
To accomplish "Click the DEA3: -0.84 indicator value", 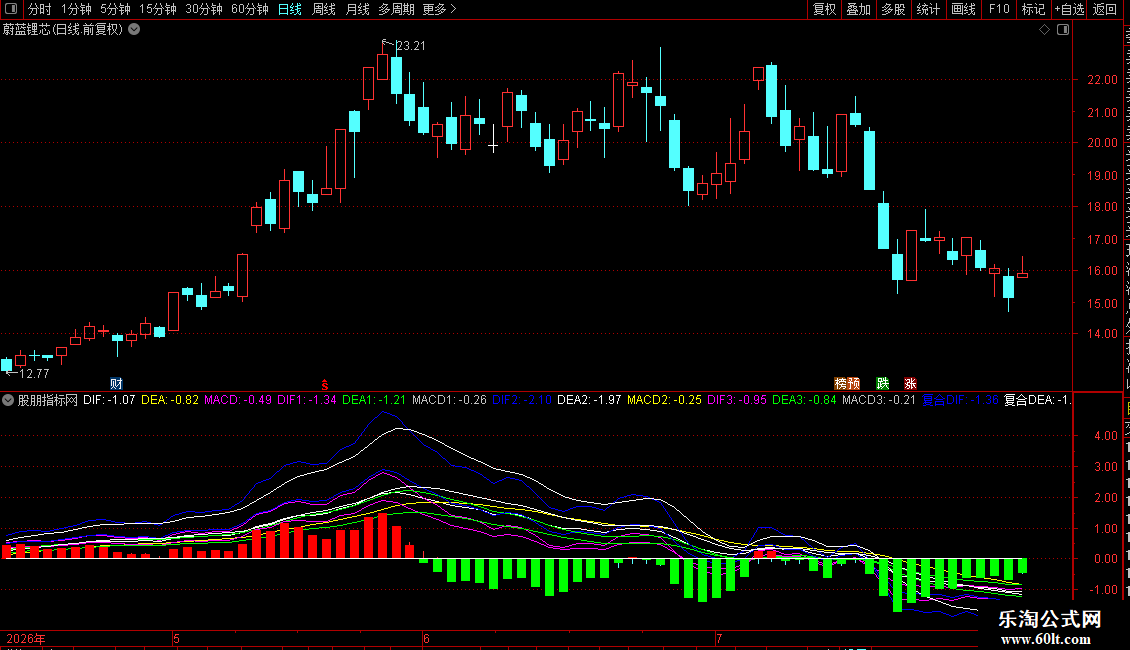I will coord(804,400).
